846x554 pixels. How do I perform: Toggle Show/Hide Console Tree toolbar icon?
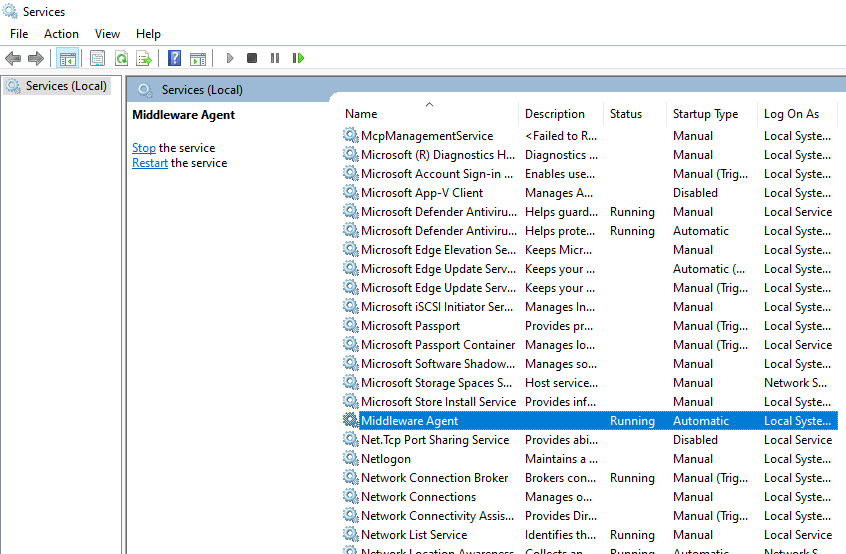pos(67,58)
